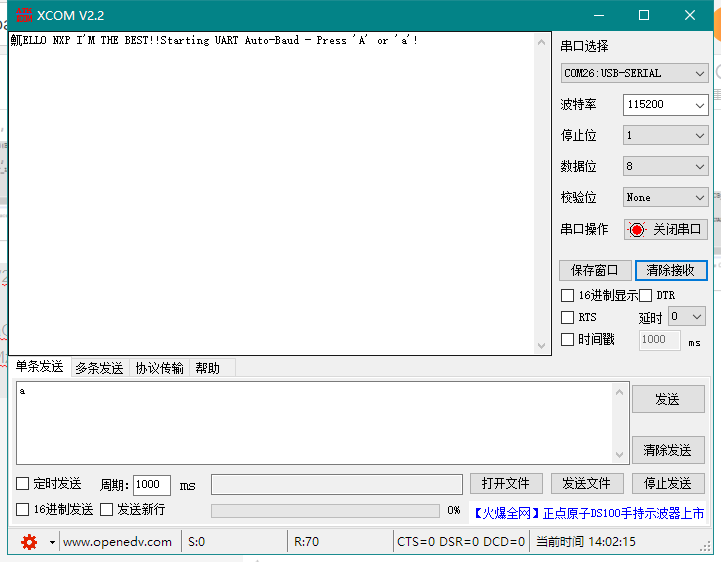The width and height of the screenshot is (721, 562).
Task: Toggle the RTS checkbox
Action: click(x=567, y=317)
